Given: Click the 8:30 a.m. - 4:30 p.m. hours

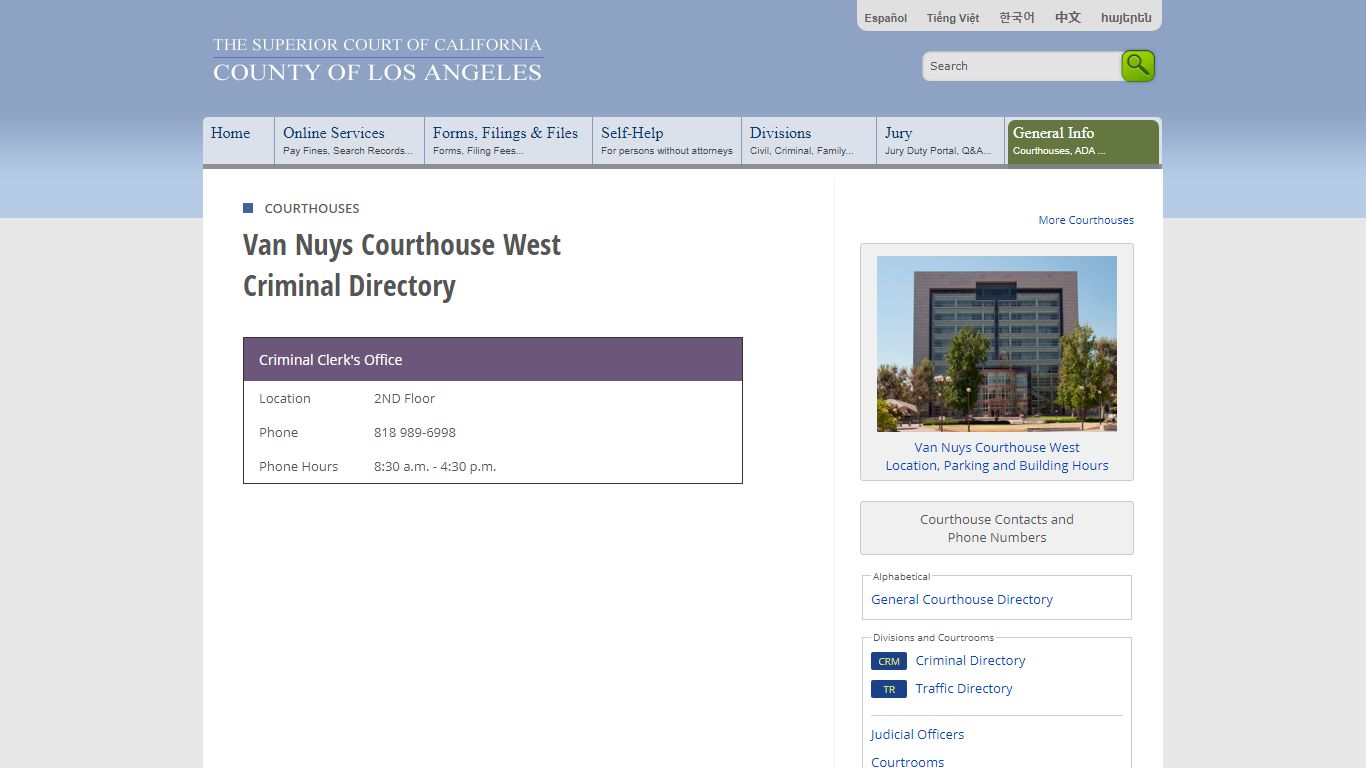Looking at the screenshot, I should click(x=435, y=467).
